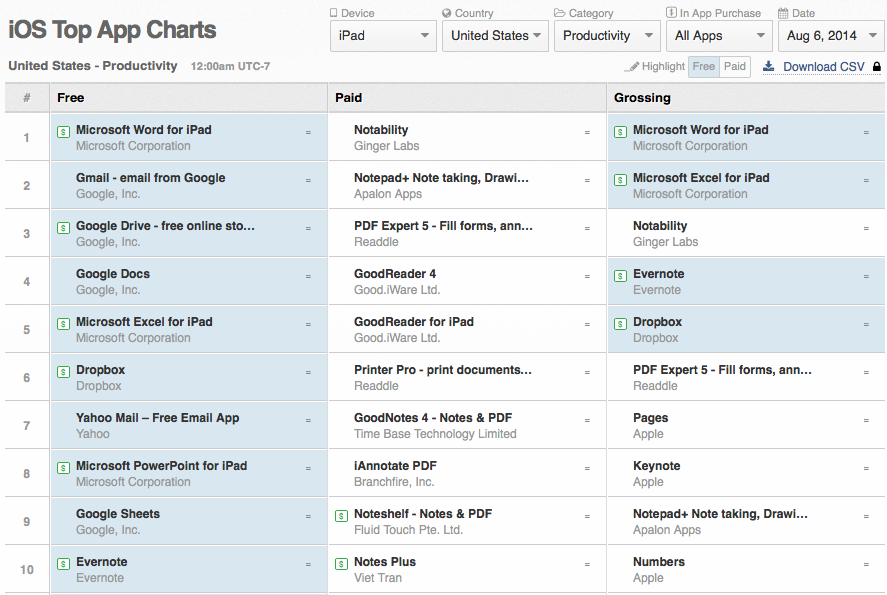Open iAnnotate PDF app link
Image resolution: width=887 pixels, height=595 pixels.
pos(395,465)
